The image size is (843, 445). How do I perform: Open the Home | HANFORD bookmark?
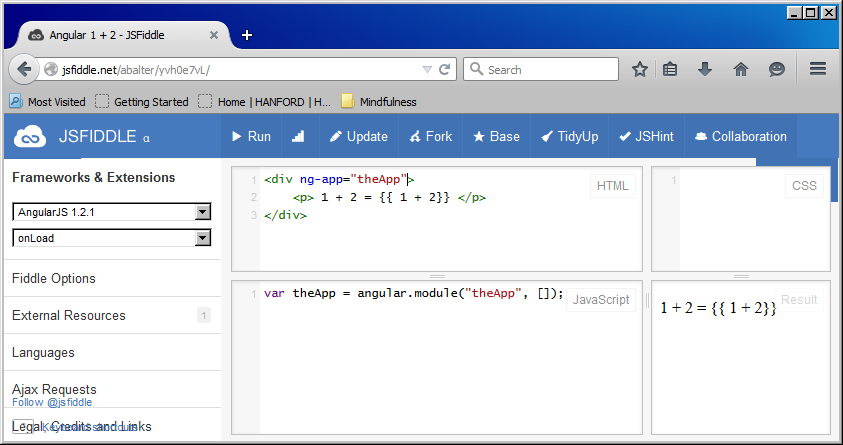point(265,102)
